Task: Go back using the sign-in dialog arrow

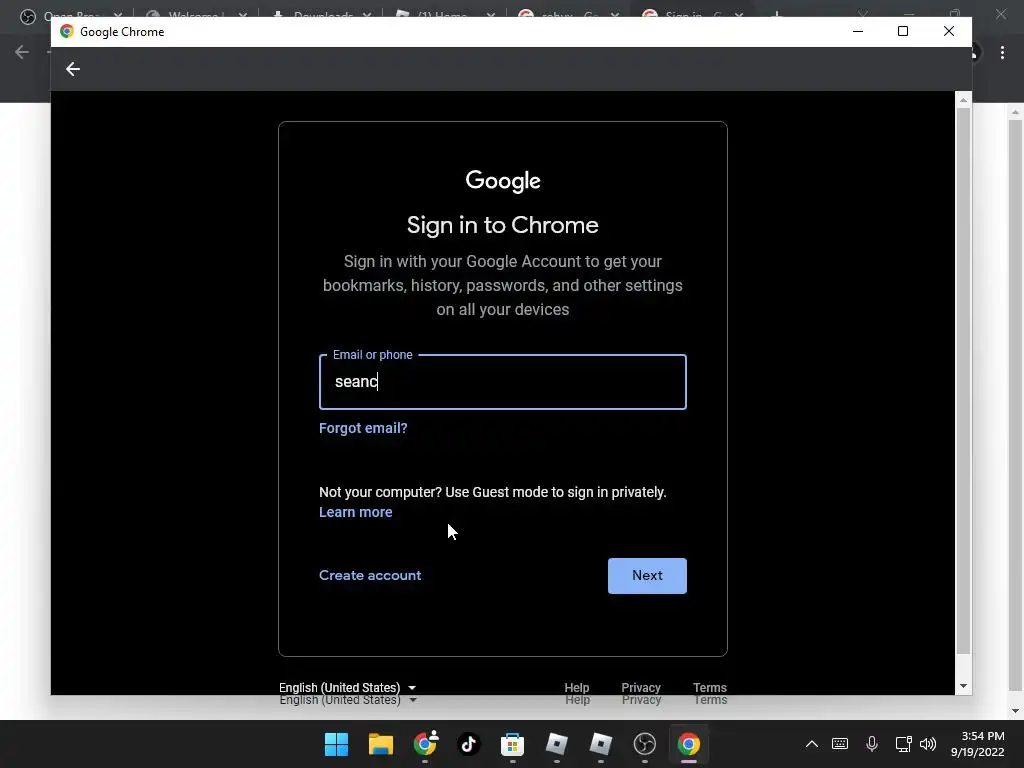Action: coord(72,69)
